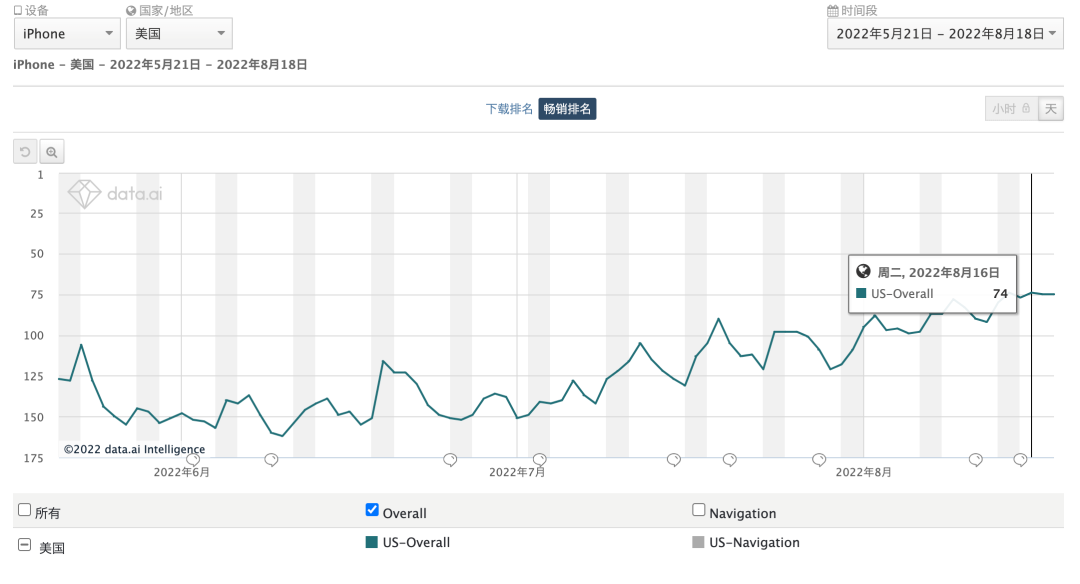Click the teal swatch in the tooltip

click(861, 293)
